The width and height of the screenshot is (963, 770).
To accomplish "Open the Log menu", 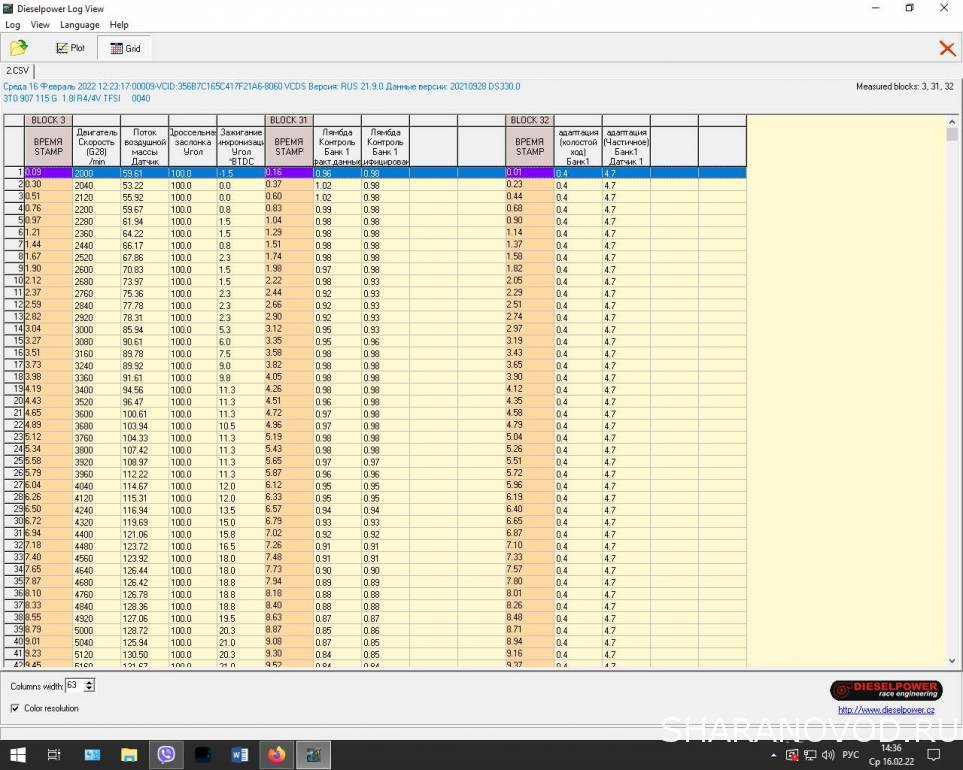I will (13, 24).
